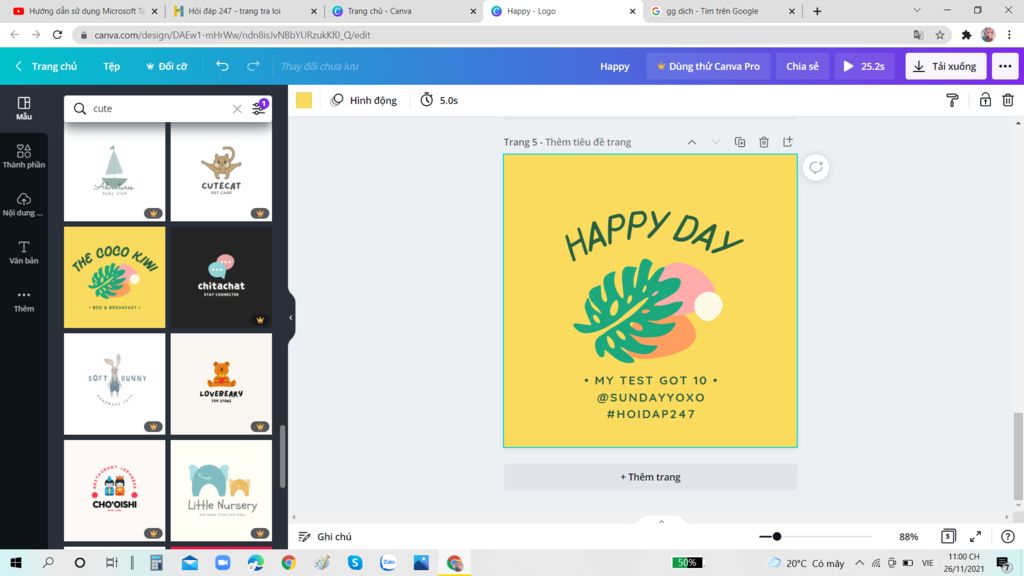Select the Cutecat logo template

coord(221,171)
